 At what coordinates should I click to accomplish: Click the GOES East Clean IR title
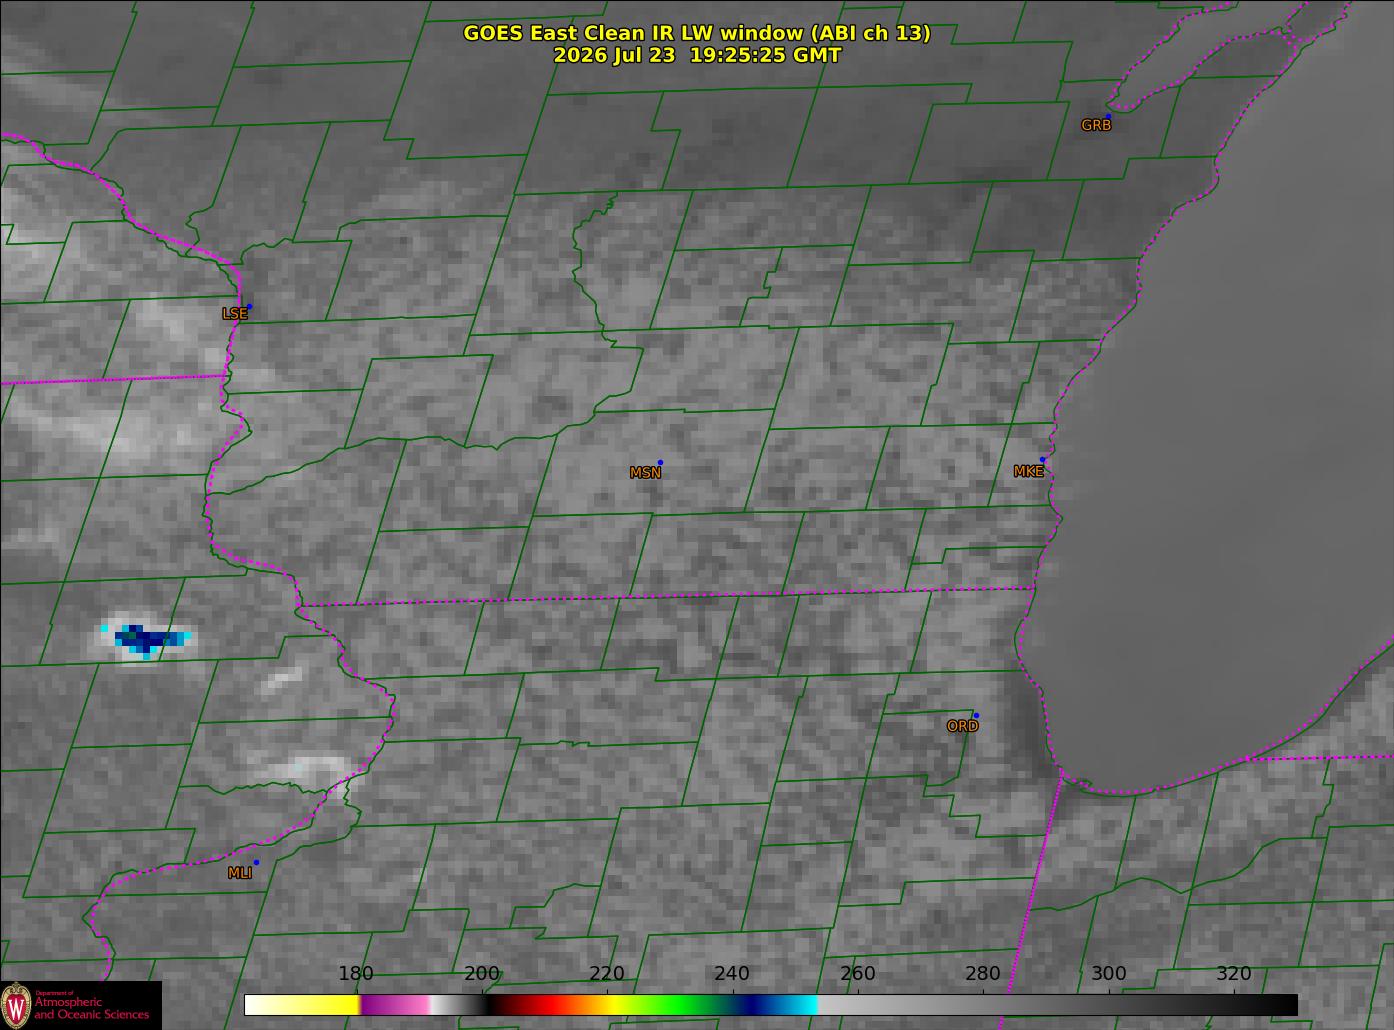(696, 33)
